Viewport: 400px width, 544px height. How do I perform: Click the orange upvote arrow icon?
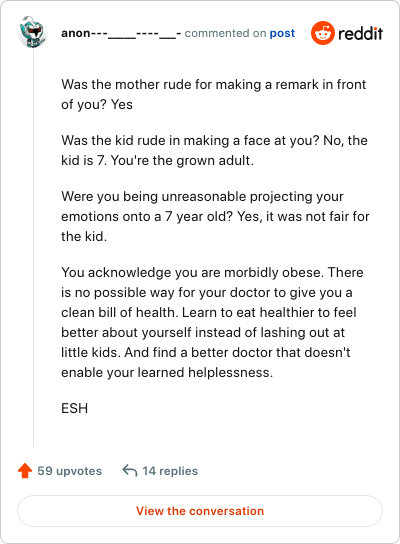point(25,471)
